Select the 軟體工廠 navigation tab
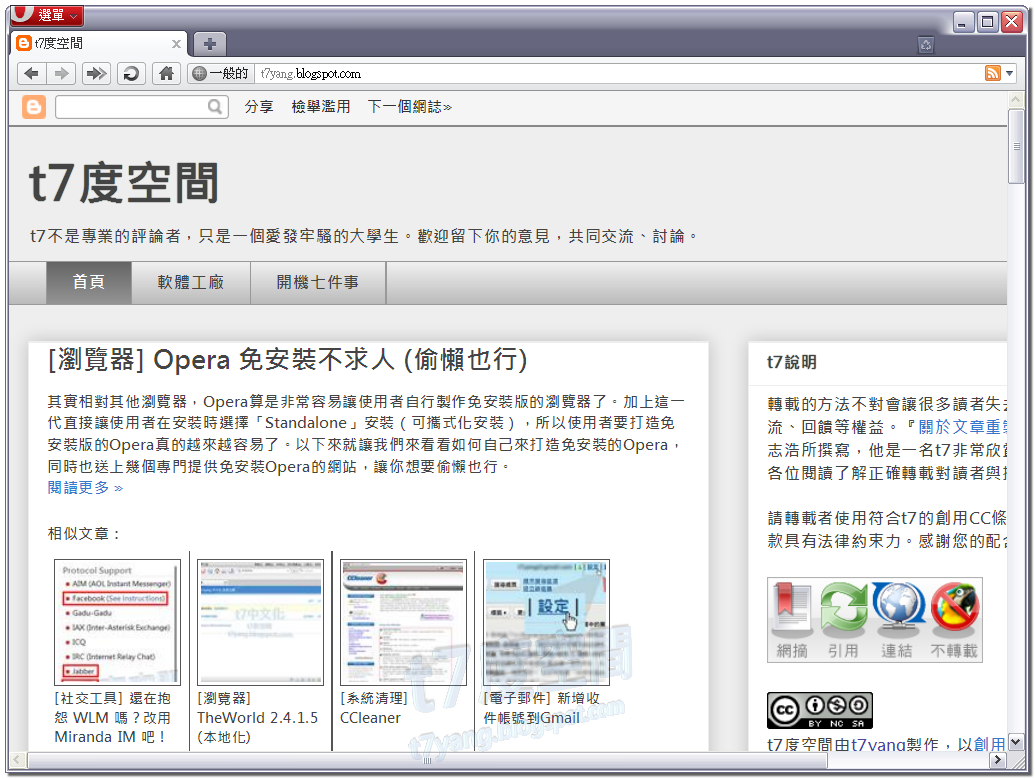The image size is (1035, 779). click(191, 283)
